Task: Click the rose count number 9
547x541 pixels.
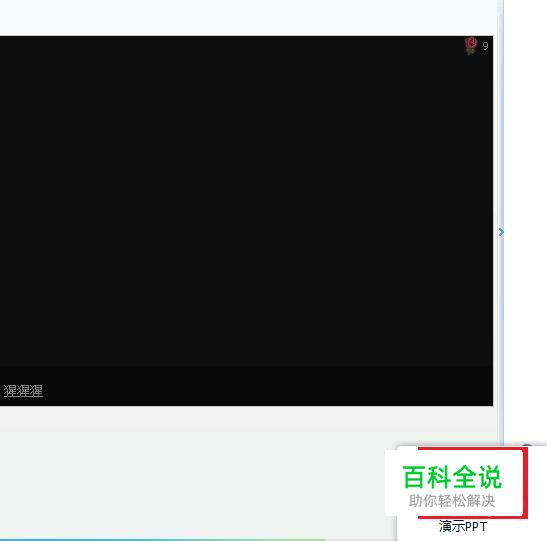Action: 485,46
